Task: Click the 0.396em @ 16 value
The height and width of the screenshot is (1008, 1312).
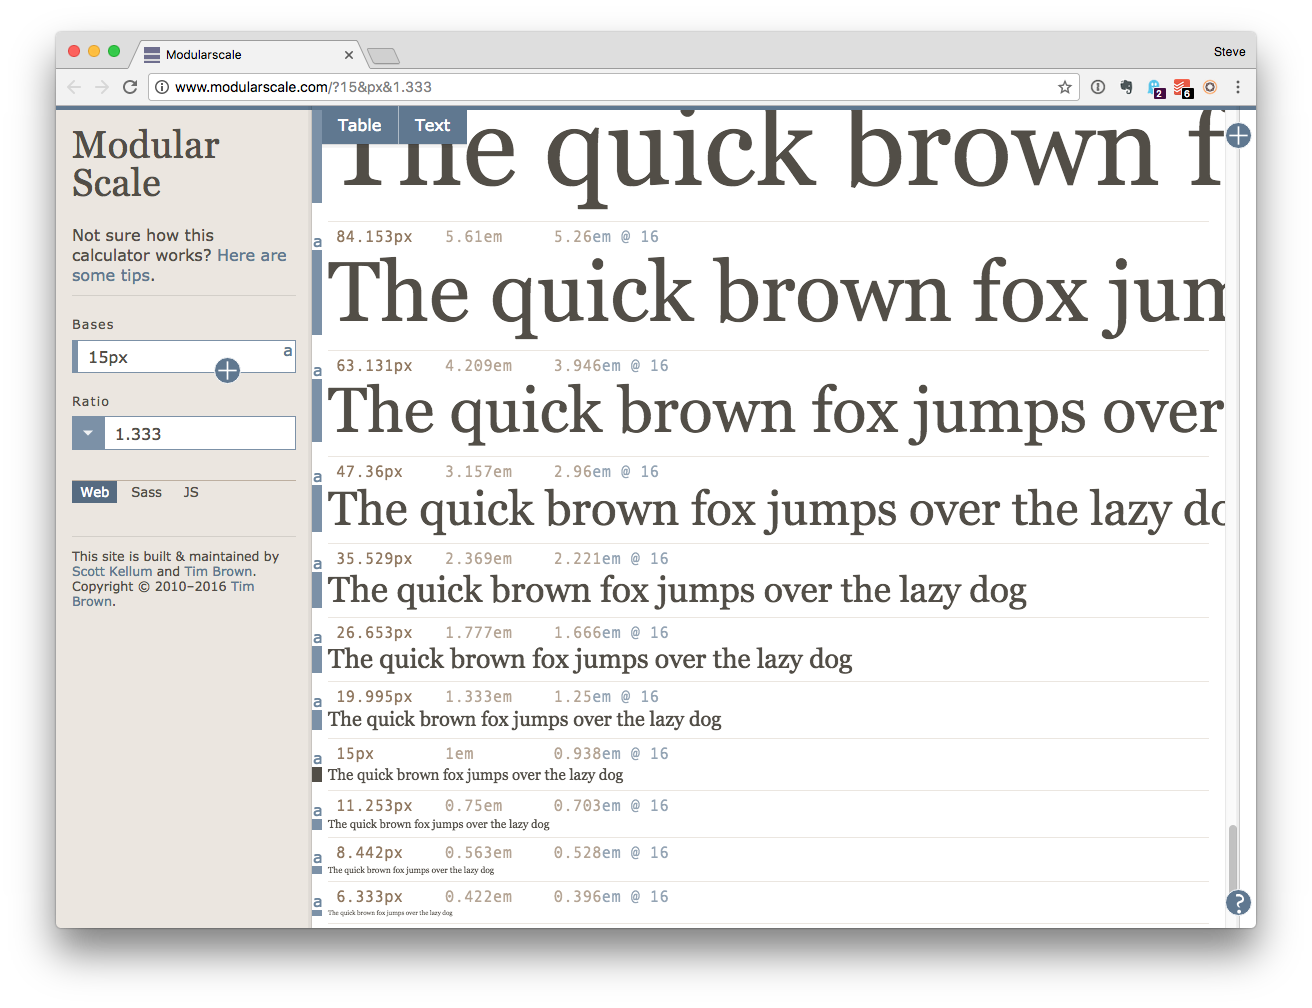Action: (611, 897)
